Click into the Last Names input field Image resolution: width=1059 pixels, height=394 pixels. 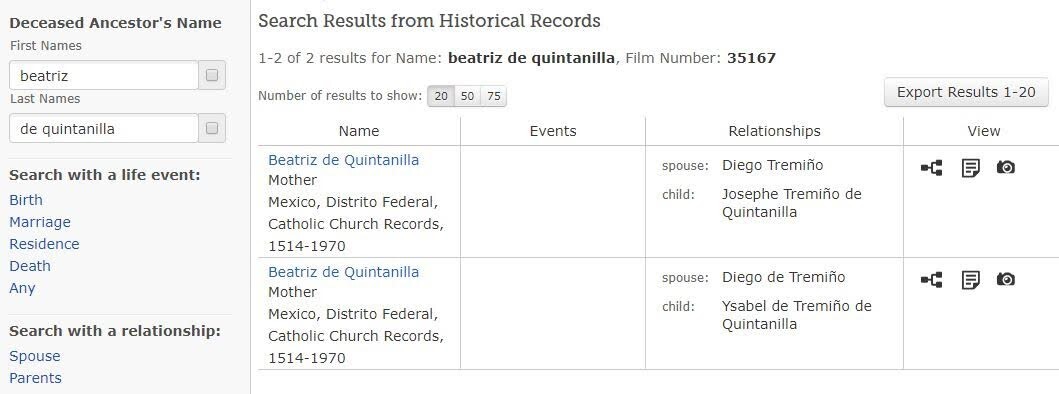[x=104, y=128]
